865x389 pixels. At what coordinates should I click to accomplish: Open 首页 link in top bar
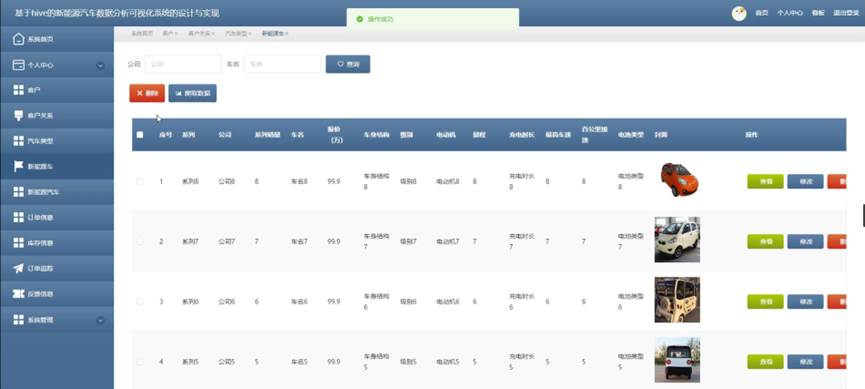[x=761, y=13]
